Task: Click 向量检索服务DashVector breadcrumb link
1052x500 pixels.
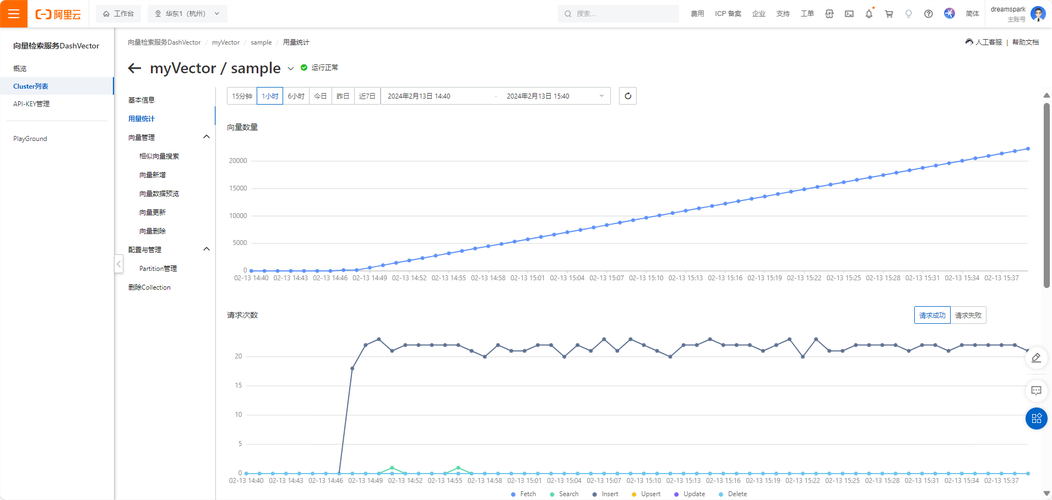Action: point(164,42)
